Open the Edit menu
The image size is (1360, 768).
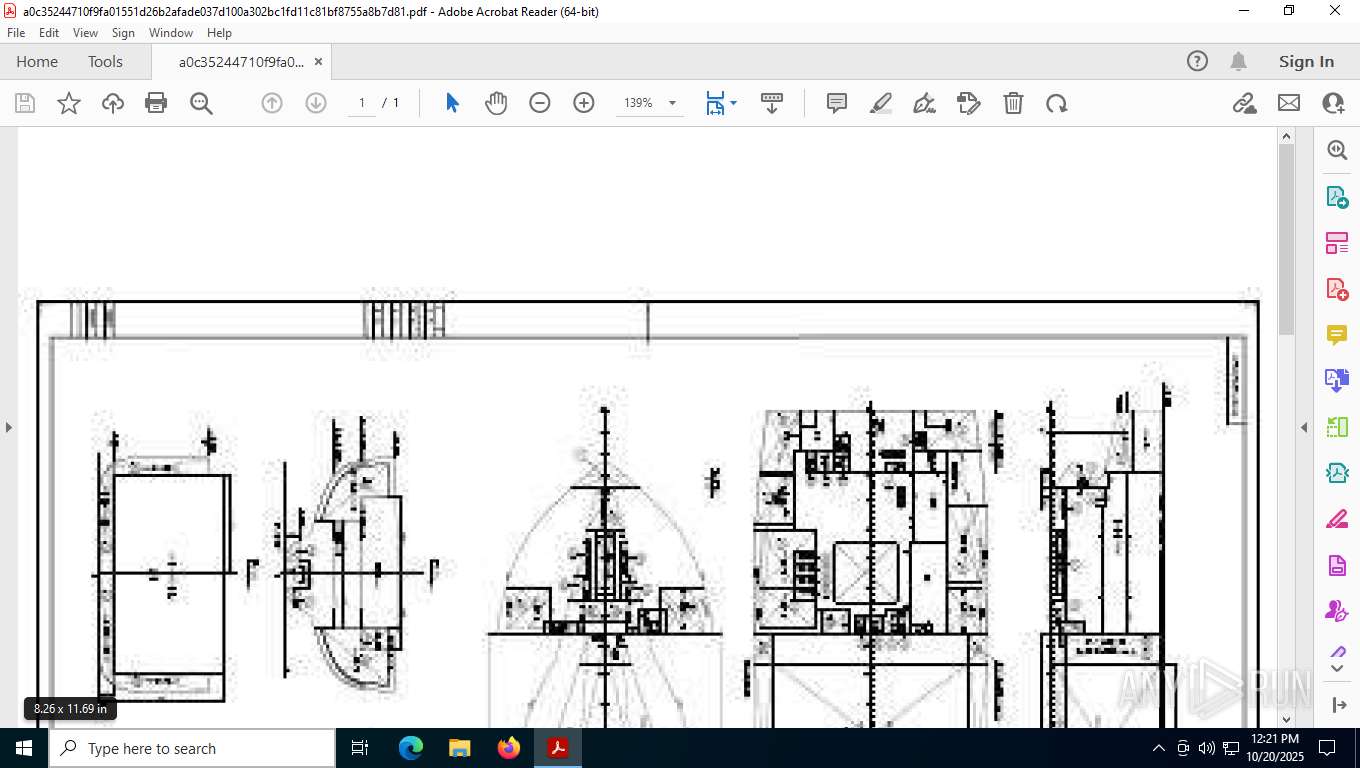tap(49, 33)
